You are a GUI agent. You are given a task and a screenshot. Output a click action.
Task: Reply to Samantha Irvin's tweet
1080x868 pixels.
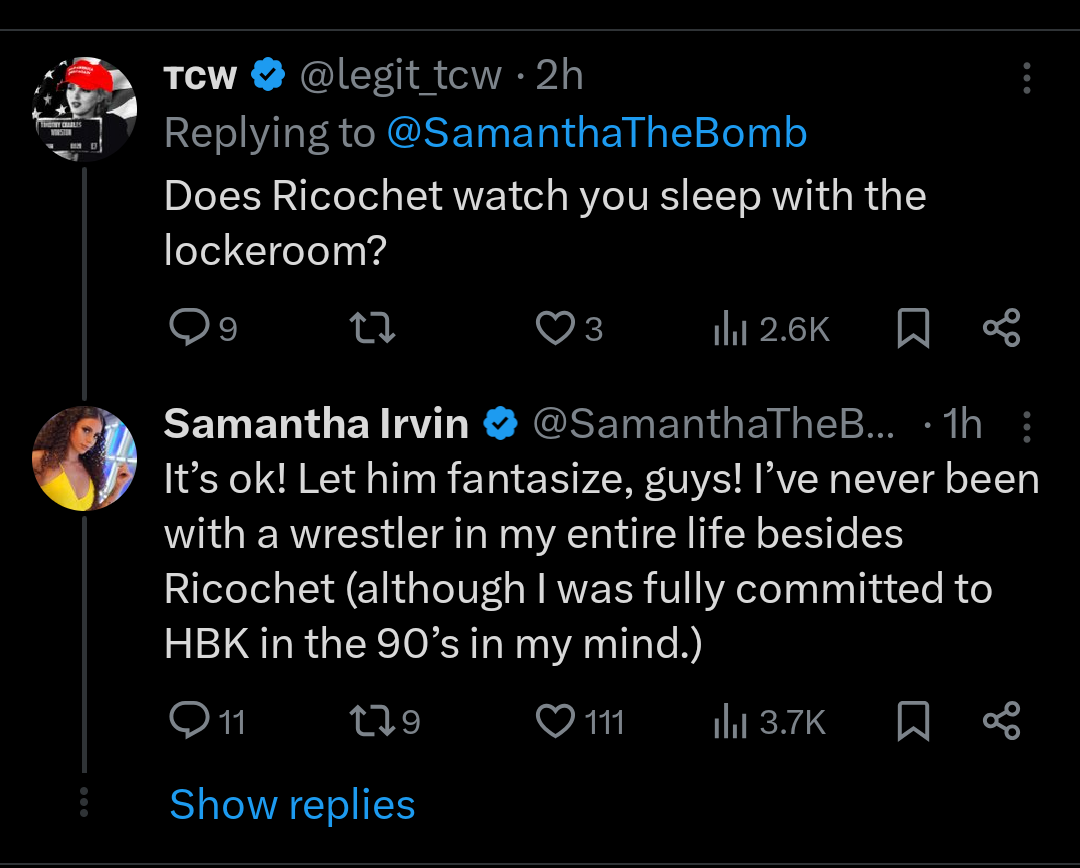186,721
